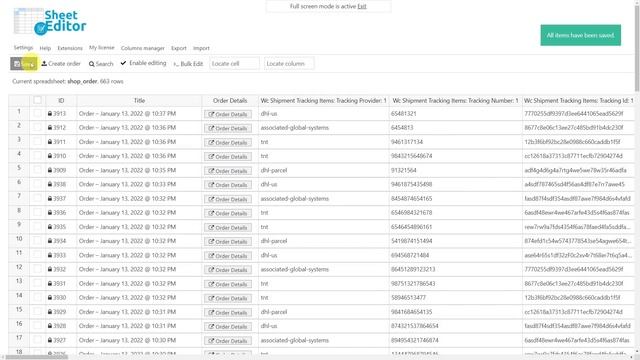This screenshot has width=640, height=360.
Task: Dismiss the 'All items have been saved' notice
Action: point(580,35)
